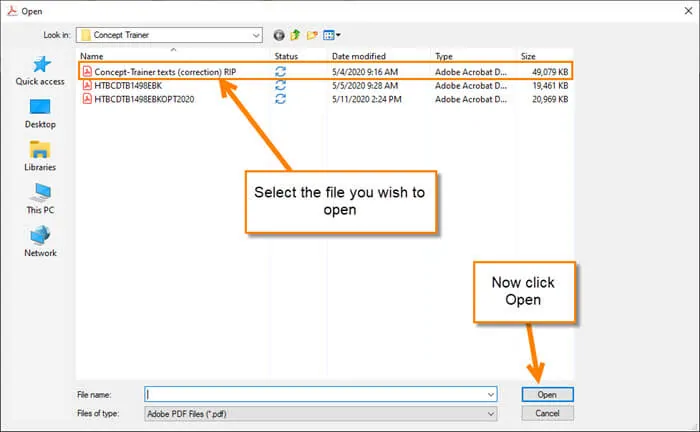Select the file HTBCDTB1498EBKOPT2020
Image resolution: width=700 pixels, height=432 pixels.
(x=144, y=100)
